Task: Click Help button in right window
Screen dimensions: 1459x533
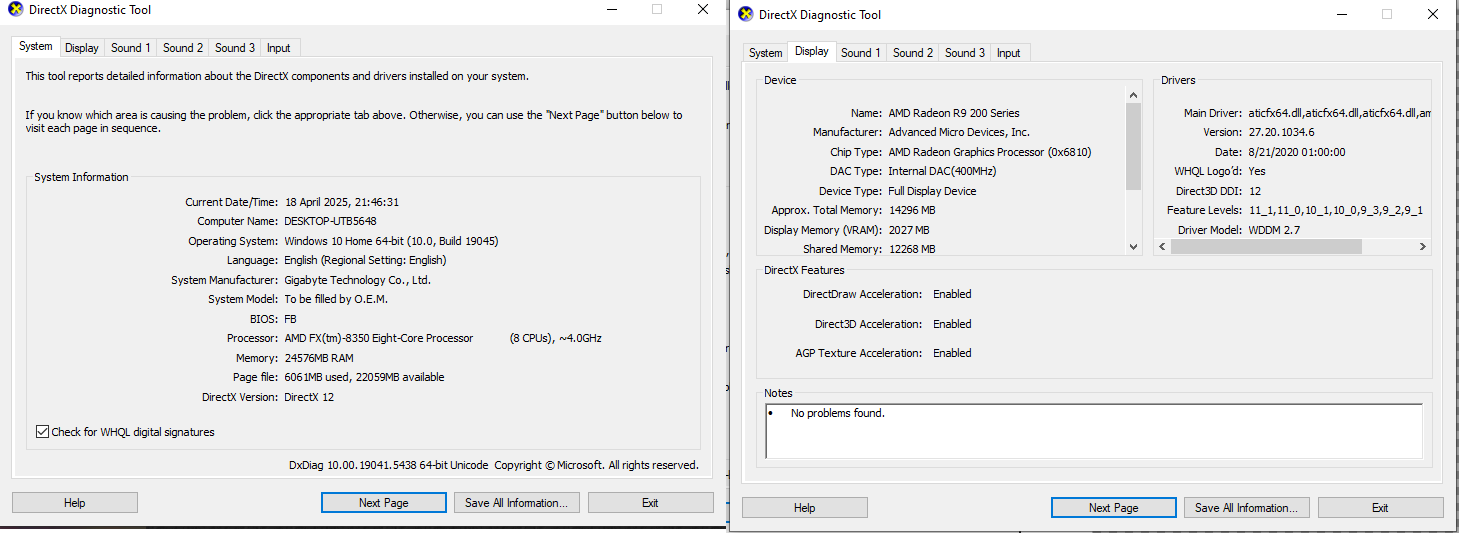Action: point(805,508)
